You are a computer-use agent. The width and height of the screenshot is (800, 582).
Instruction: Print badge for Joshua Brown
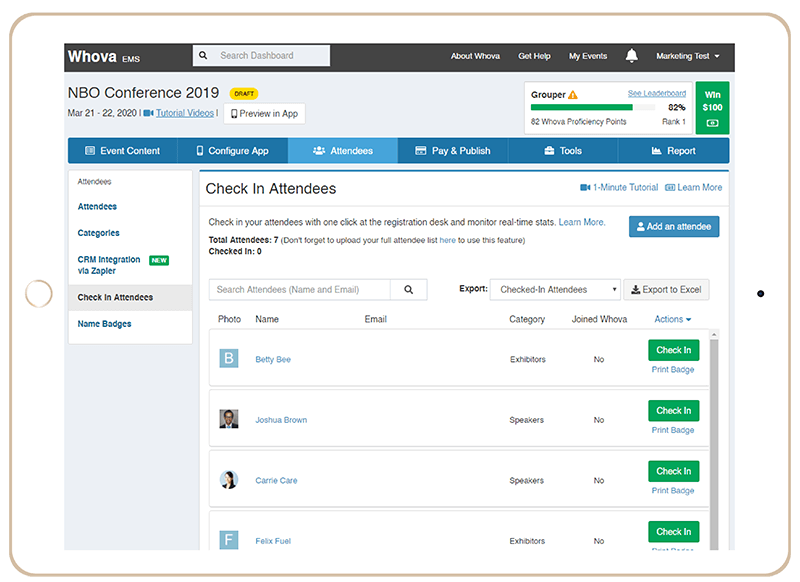(672, 430)
